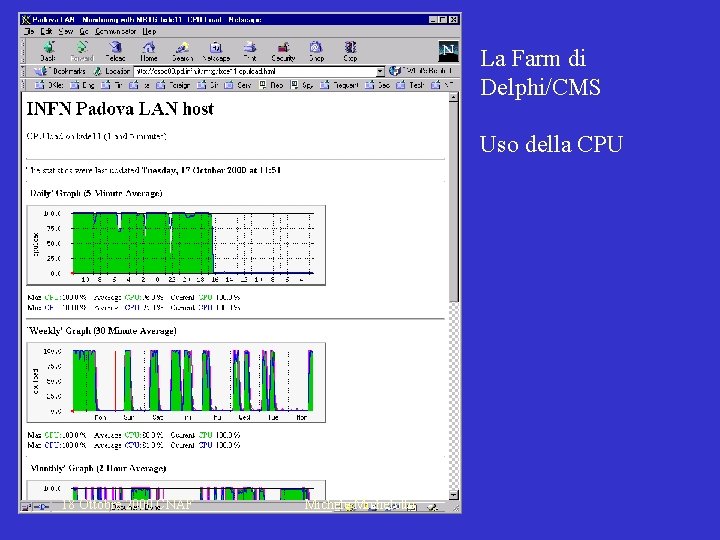Open the View menu
This screenshot has width=720, height=540.
coord(66,31)
